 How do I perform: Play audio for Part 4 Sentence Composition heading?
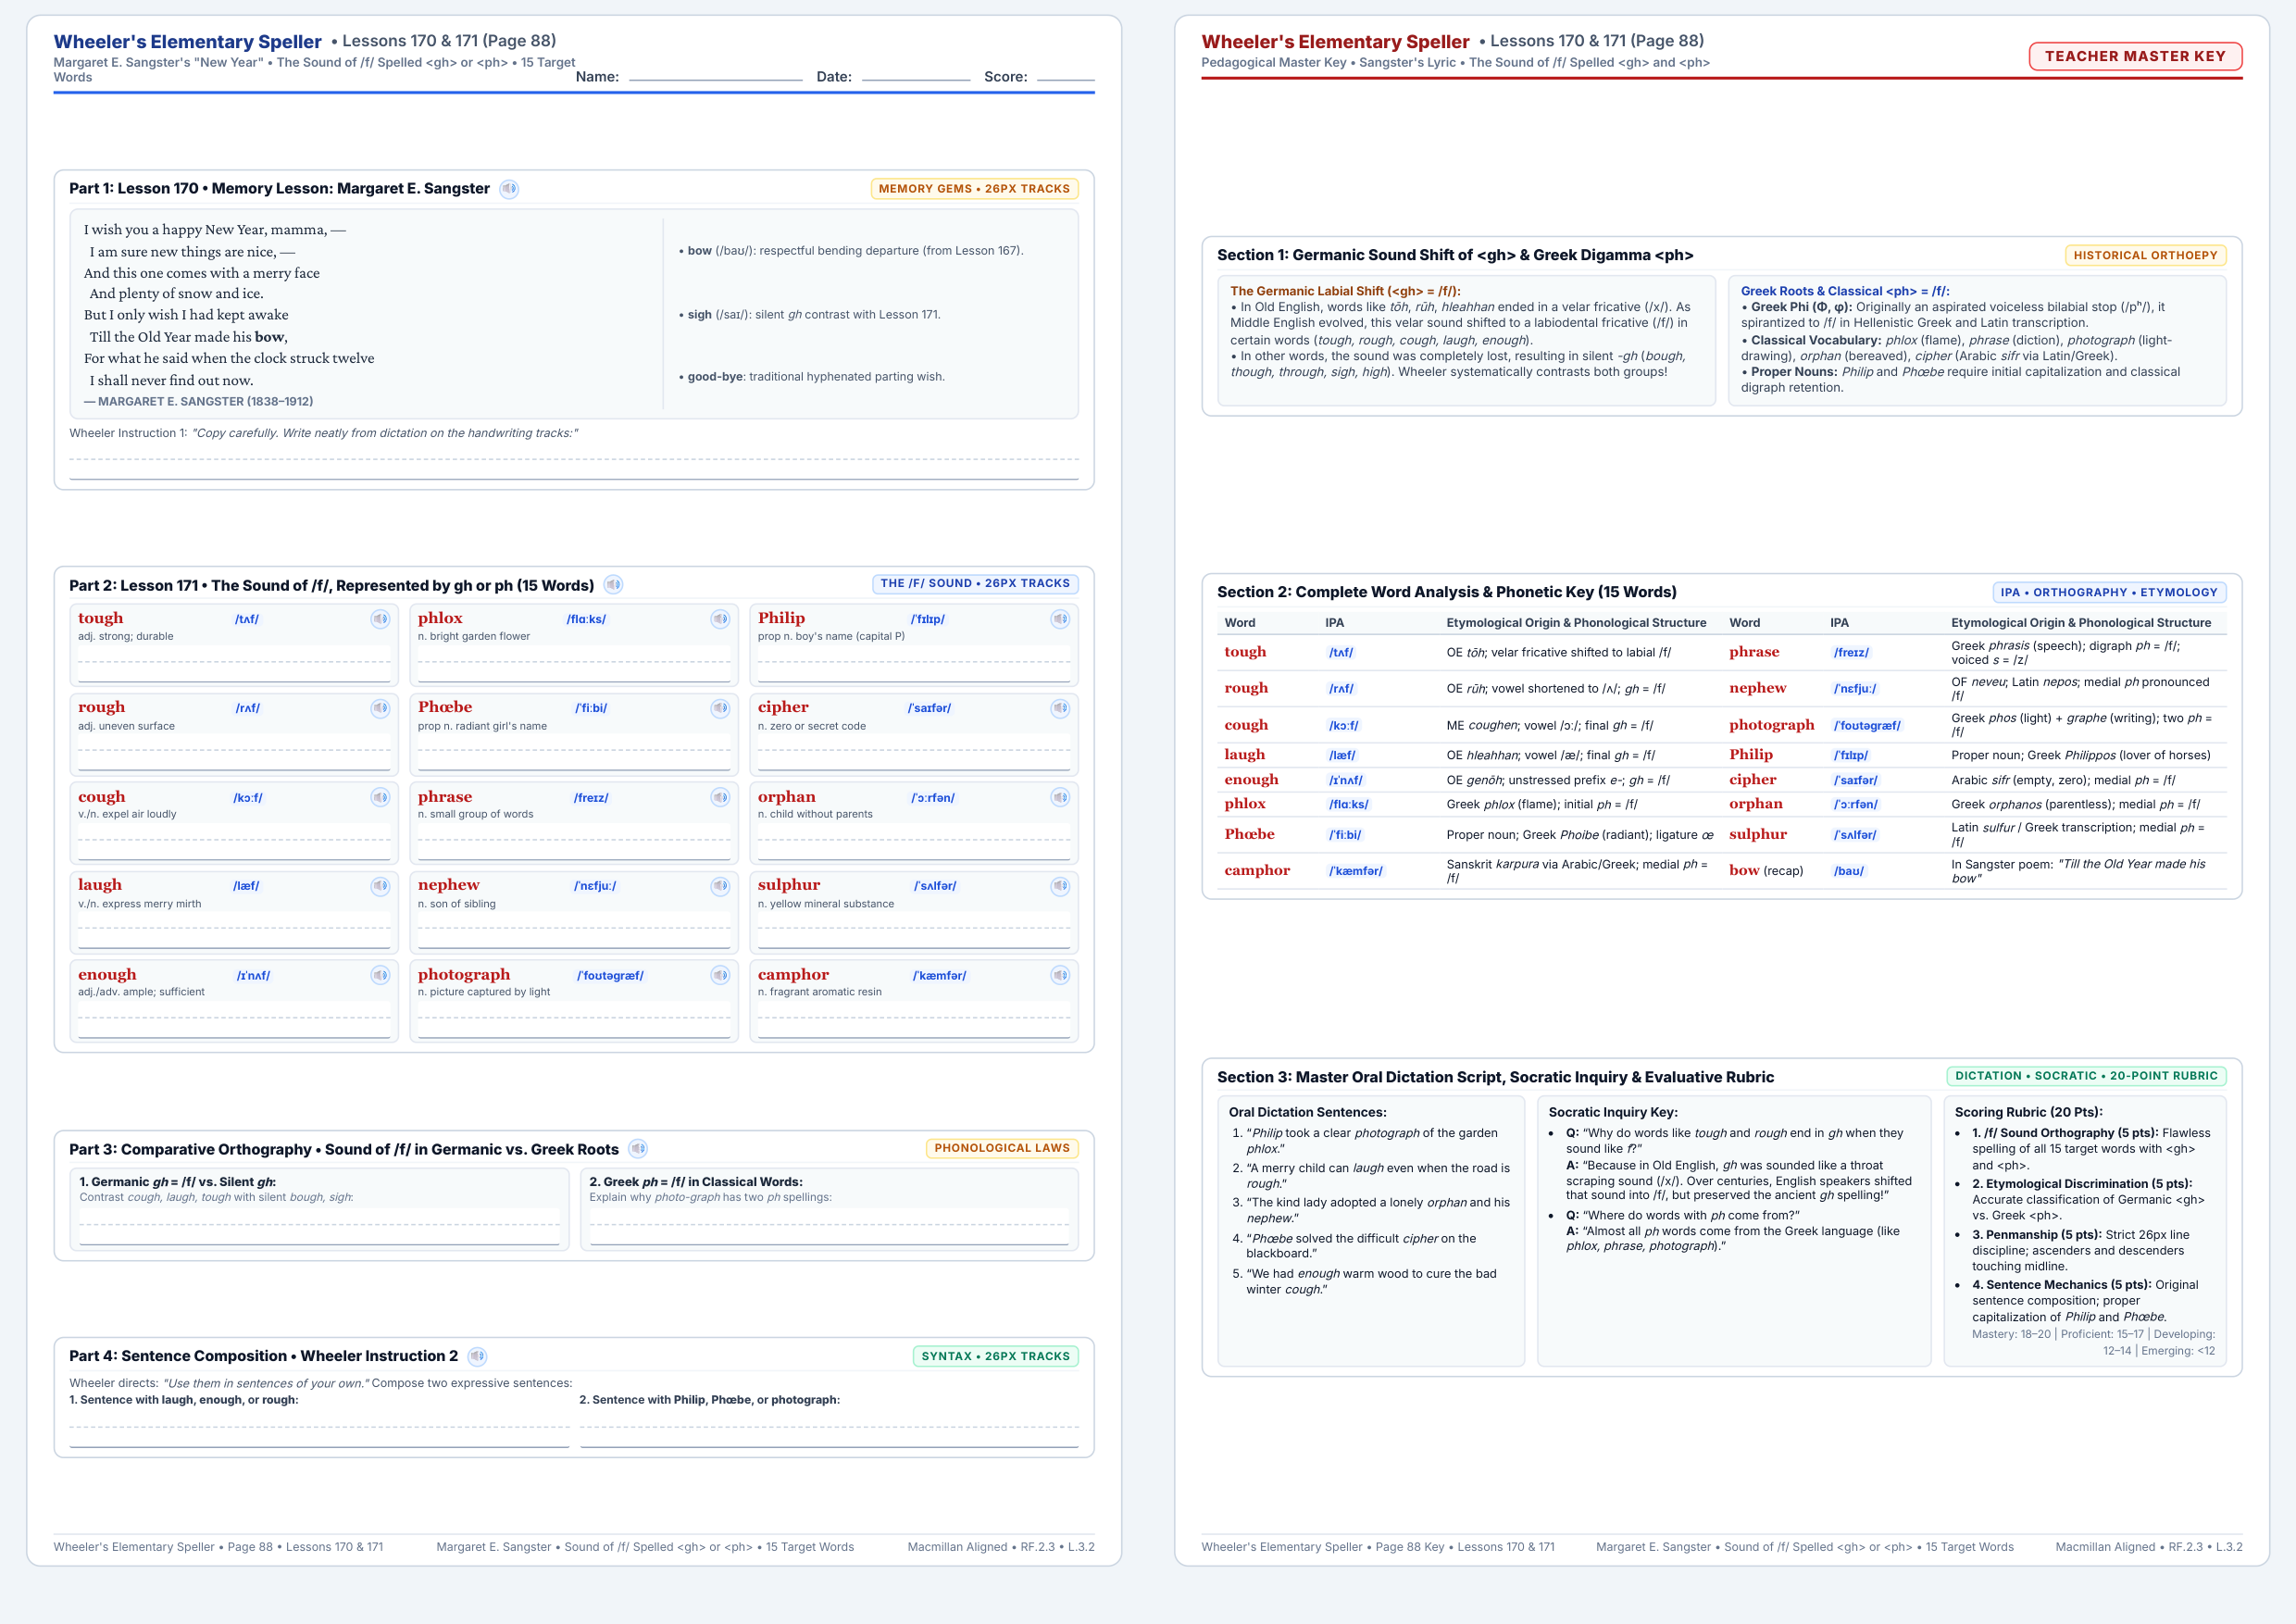pyautogui.click(x=477, y=1356)
